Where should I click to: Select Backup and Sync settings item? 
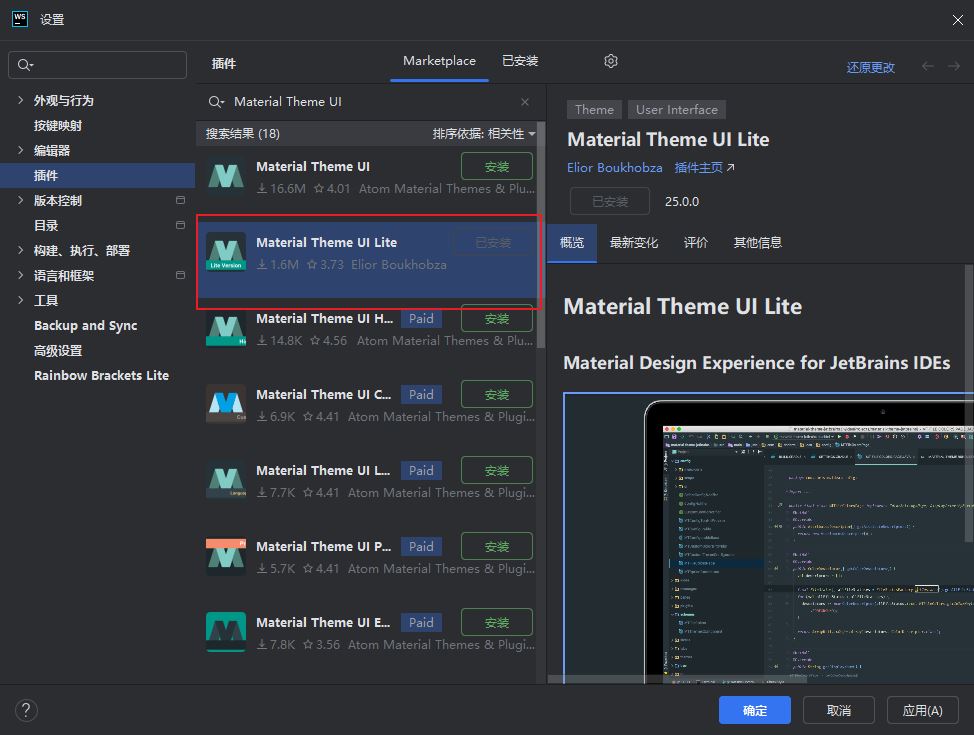[86, 326]
